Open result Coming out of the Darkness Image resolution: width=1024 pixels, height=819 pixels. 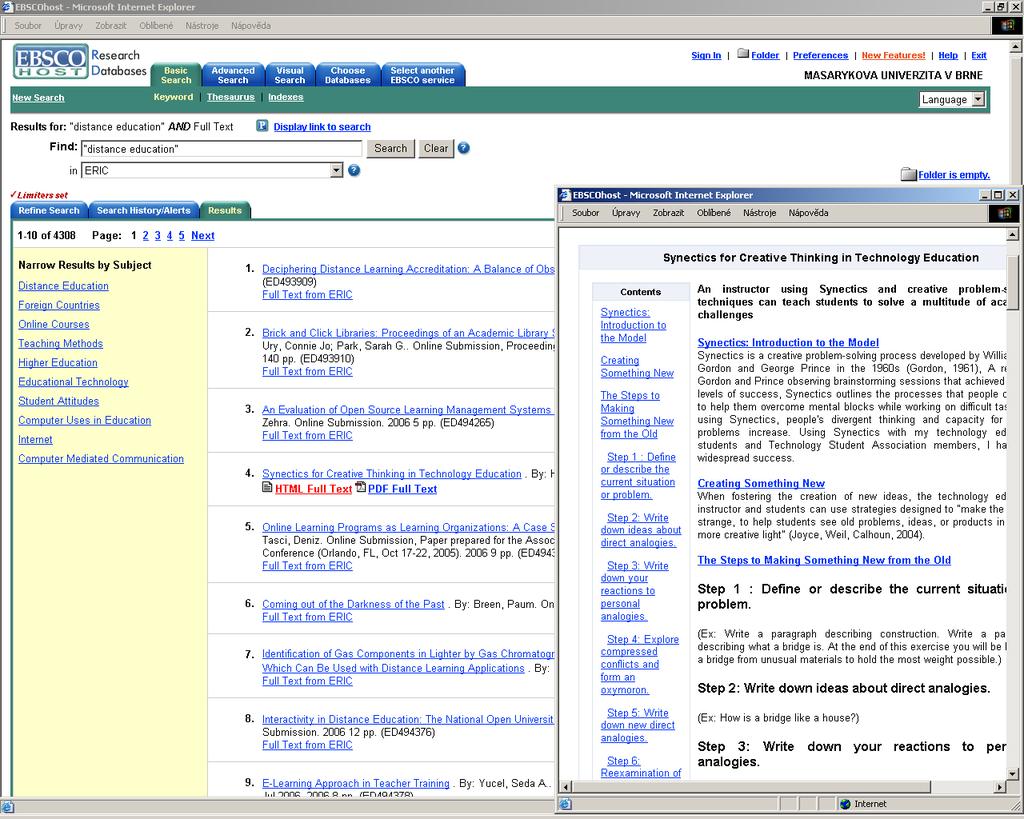click(353, 604)
